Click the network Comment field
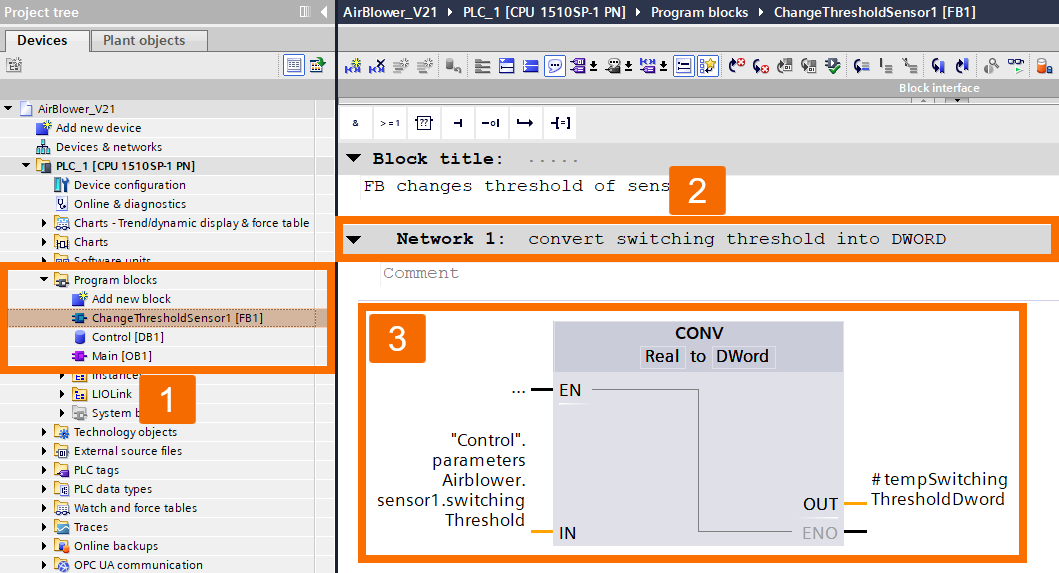Viewport: 1059px width, 573px height. 421,273
